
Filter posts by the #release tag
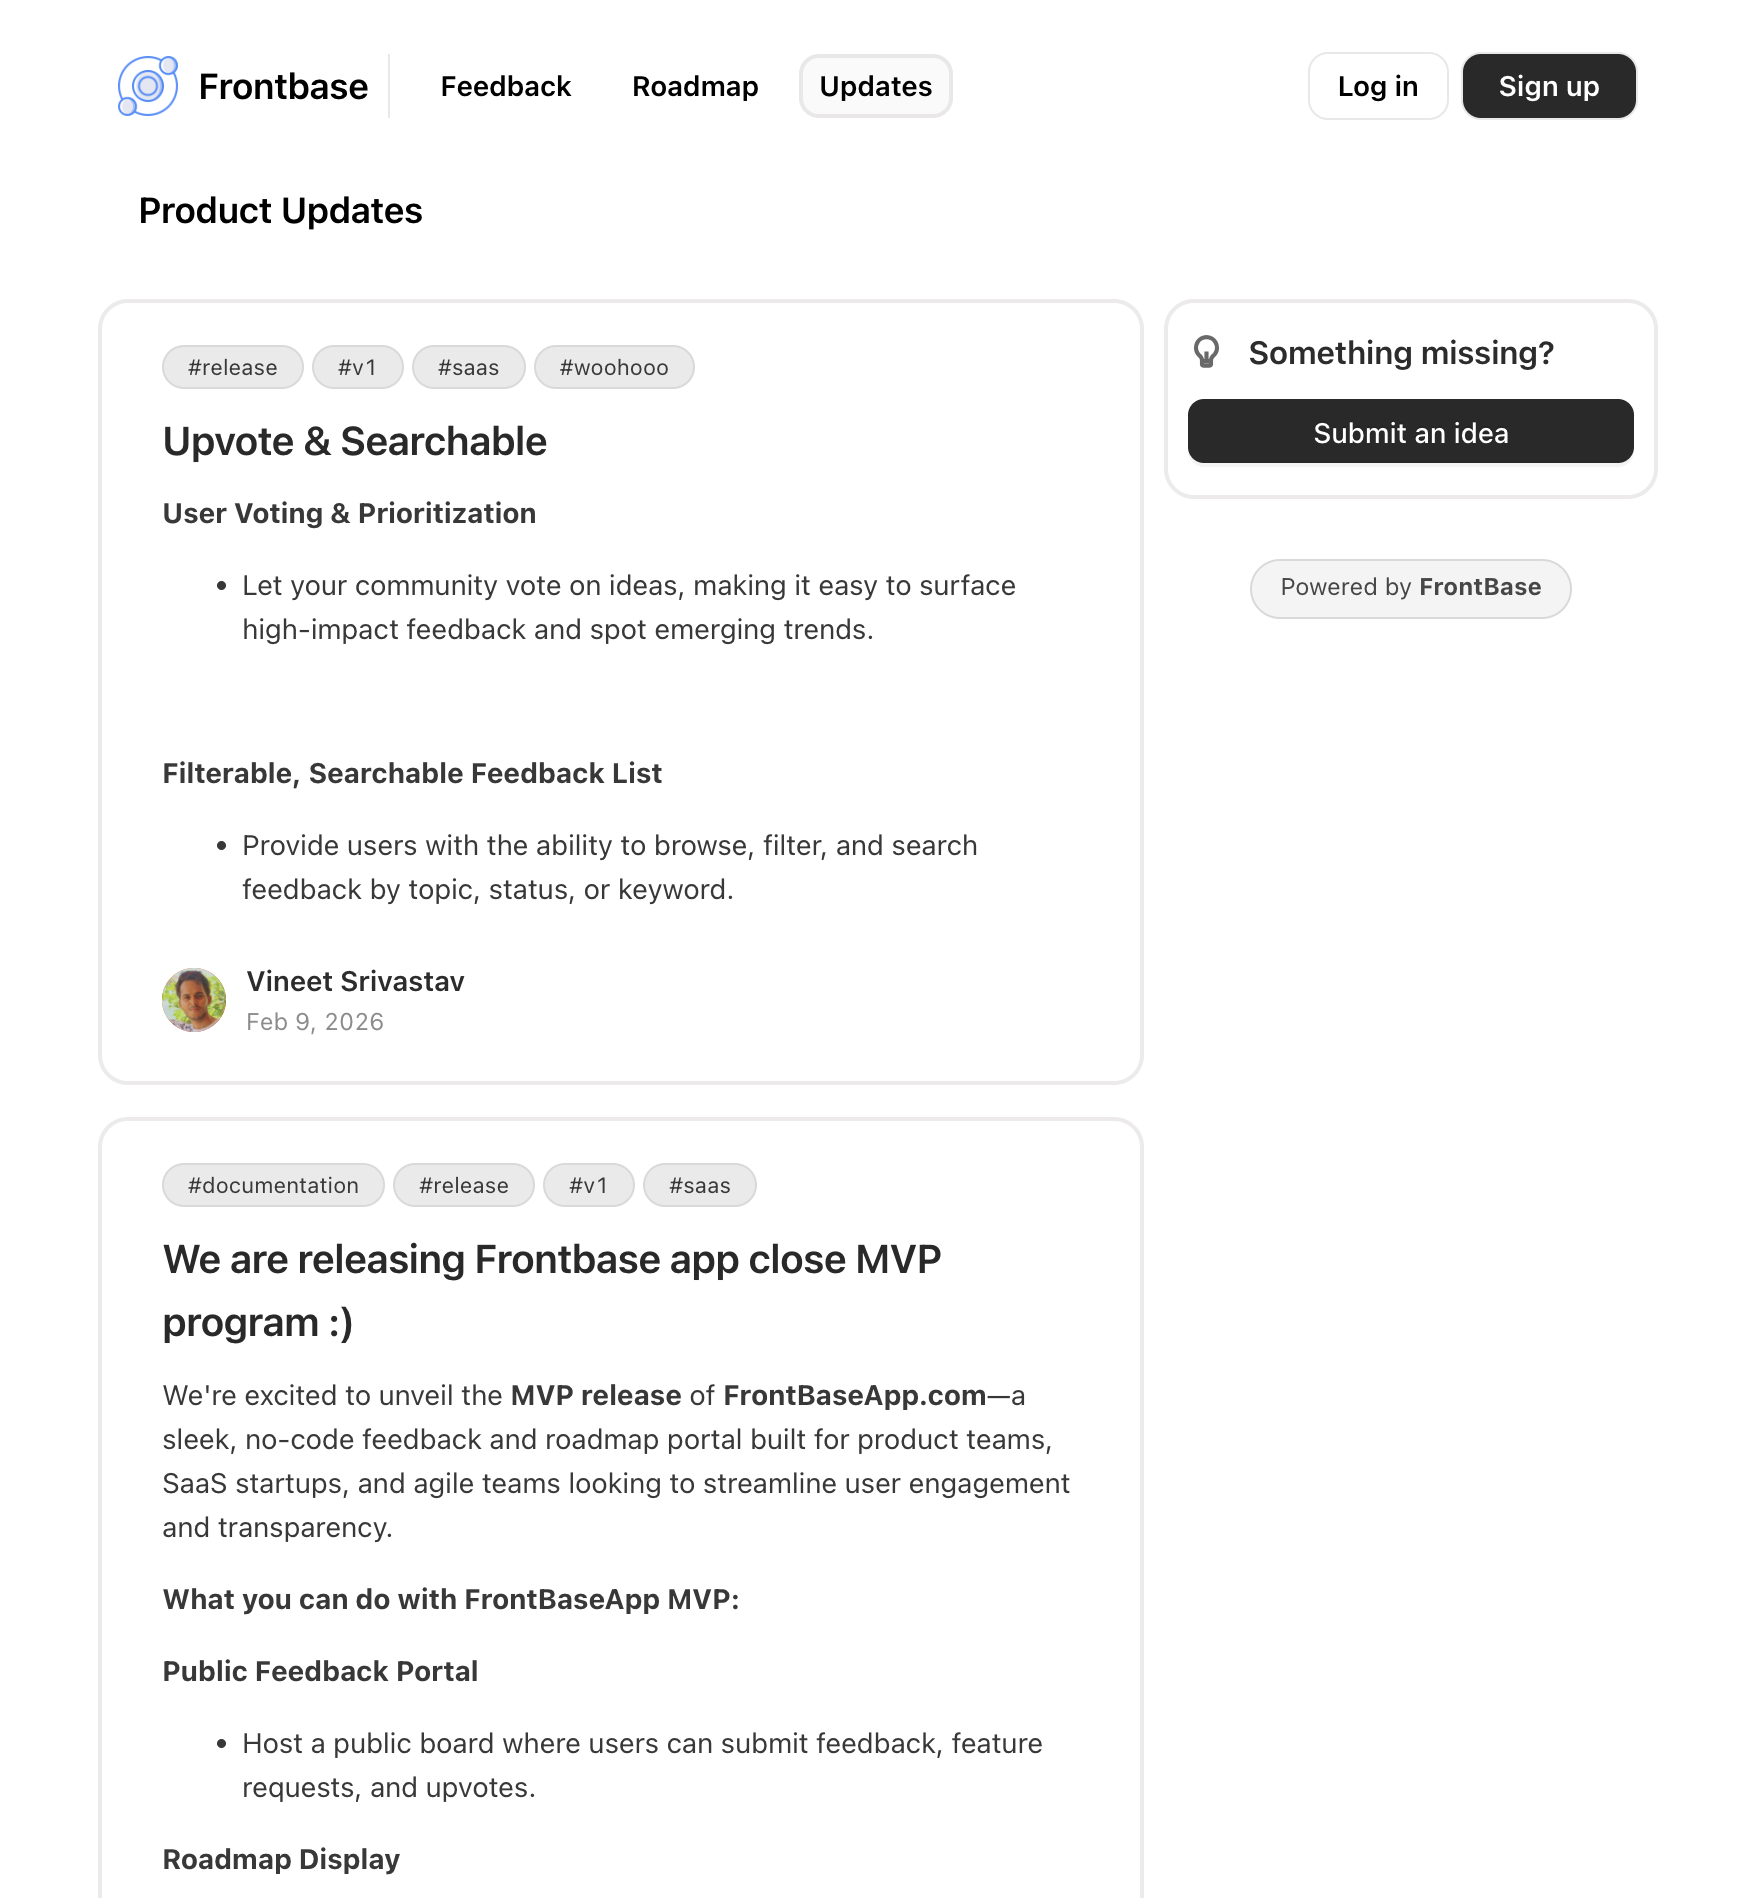[232, 367]
